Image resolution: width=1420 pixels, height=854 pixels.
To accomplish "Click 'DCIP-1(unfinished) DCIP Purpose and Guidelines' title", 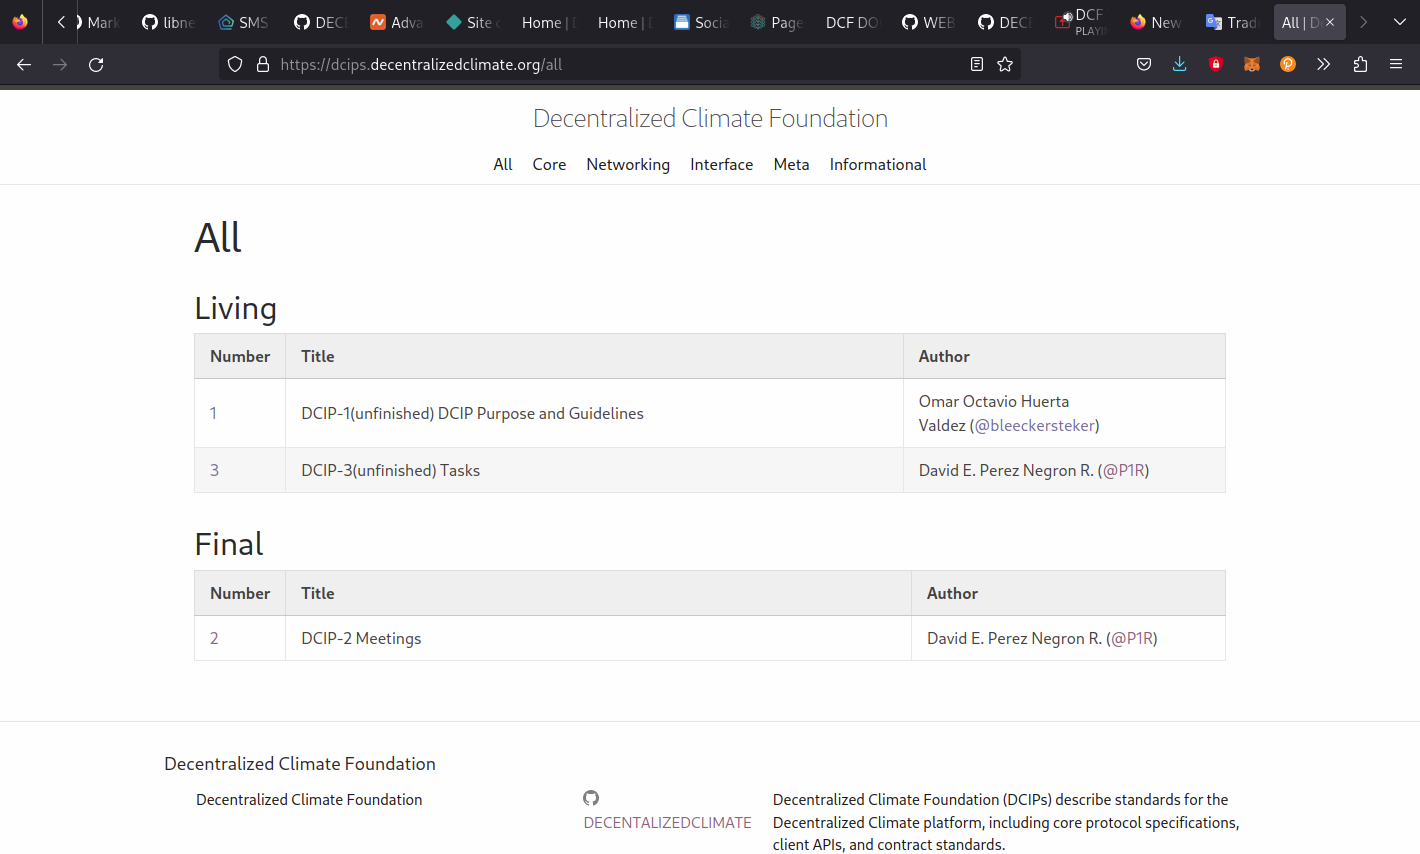I will (472, 413).
